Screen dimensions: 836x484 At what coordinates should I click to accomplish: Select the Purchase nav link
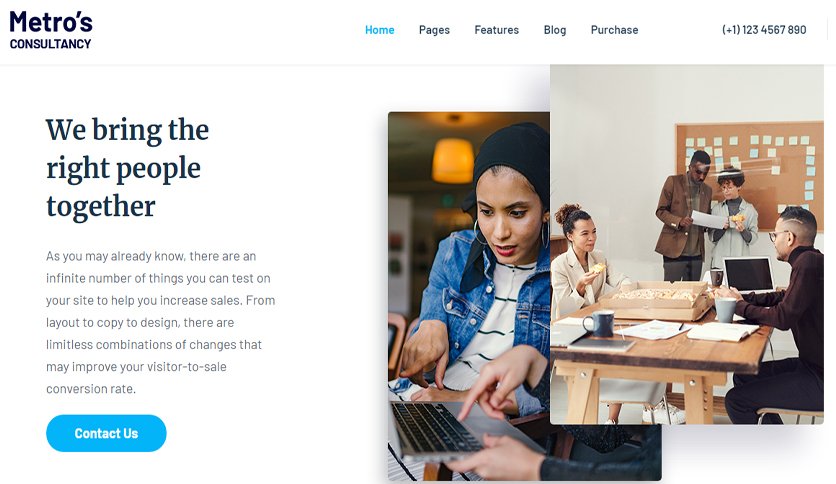pyautogui.click(x=614, y=30)
